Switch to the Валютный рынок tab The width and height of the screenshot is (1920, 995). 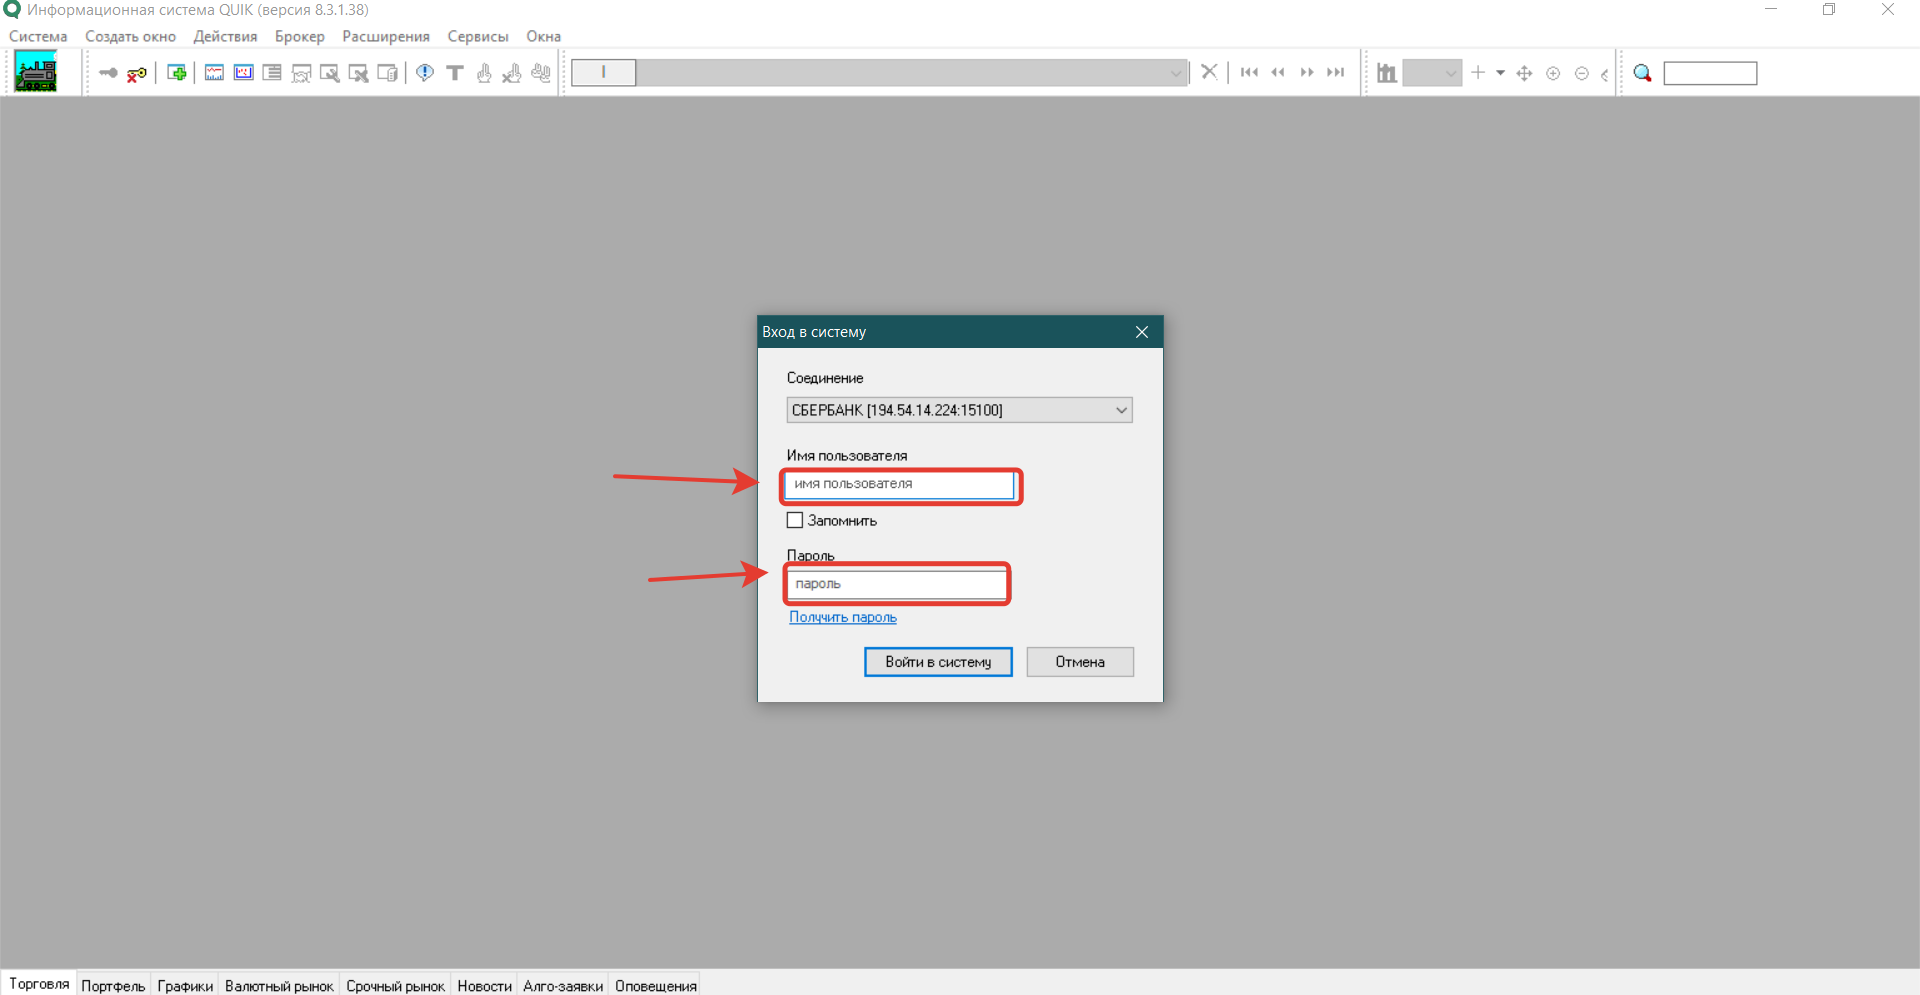279,986
